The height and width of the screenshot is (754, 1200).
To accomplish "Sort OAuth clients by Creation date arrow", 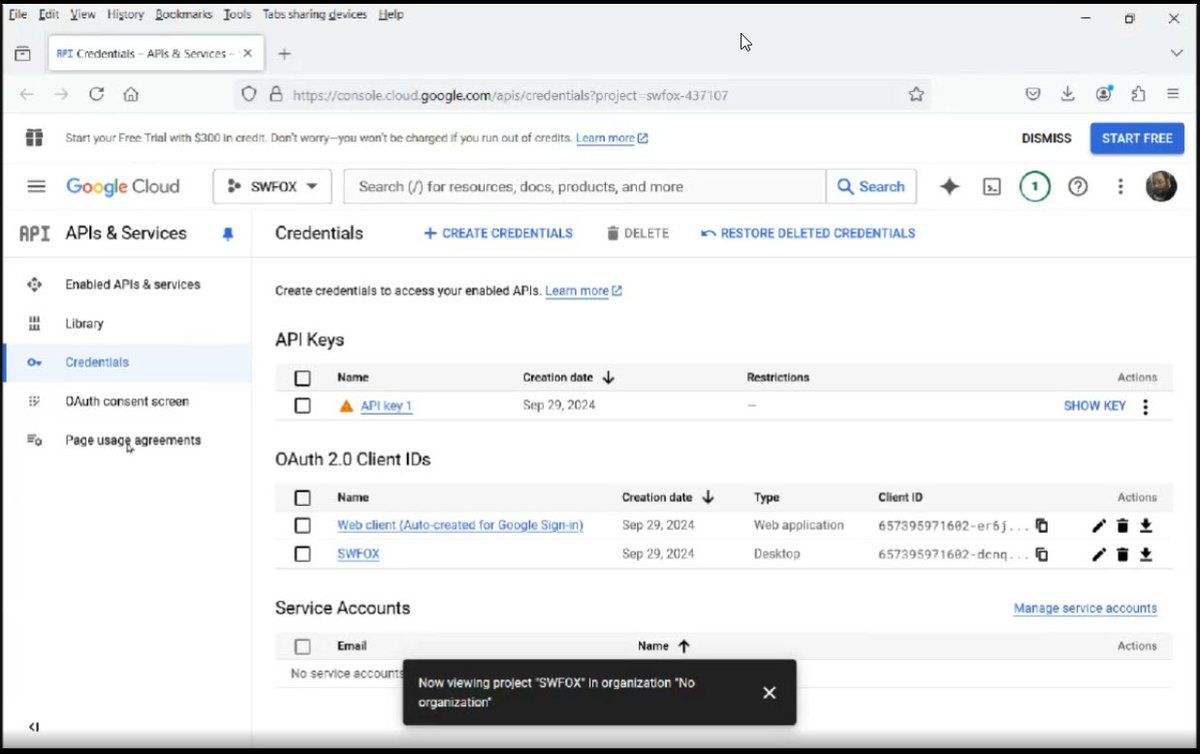I will point(708,497).
